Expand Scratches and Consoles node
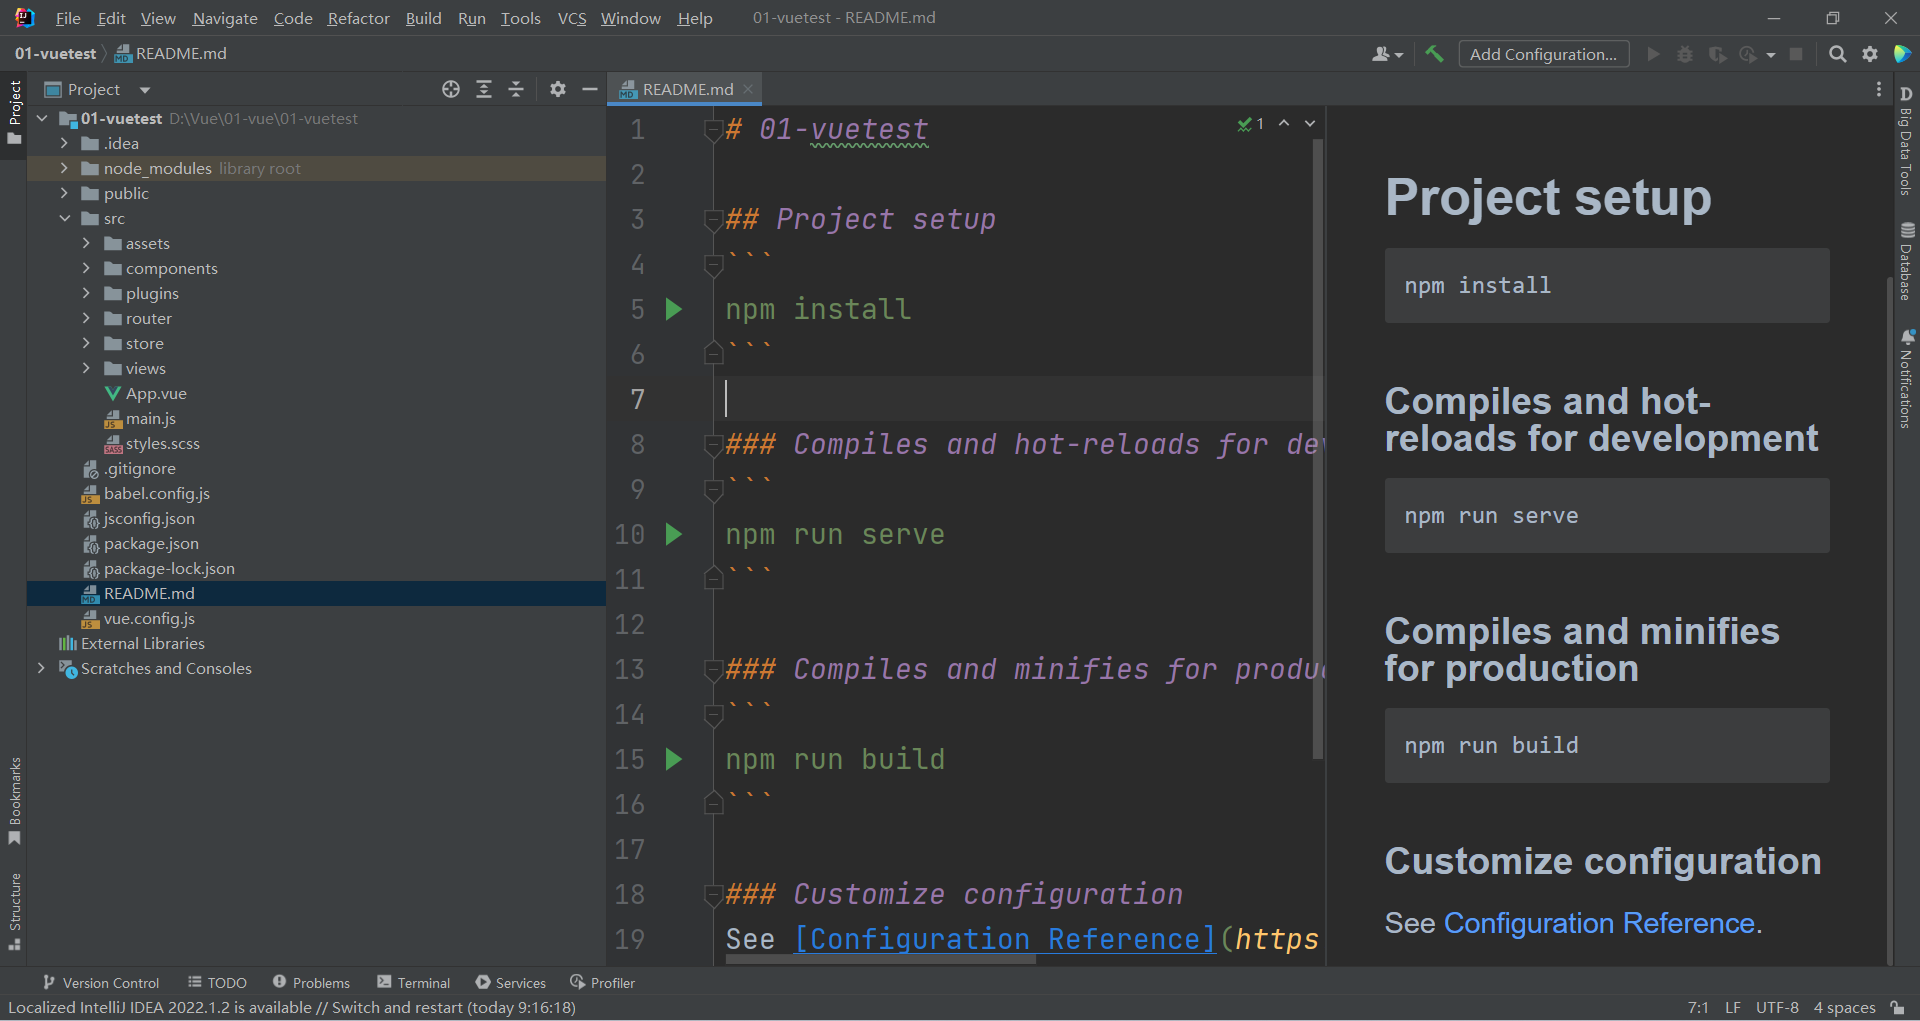 click(41, 668)
